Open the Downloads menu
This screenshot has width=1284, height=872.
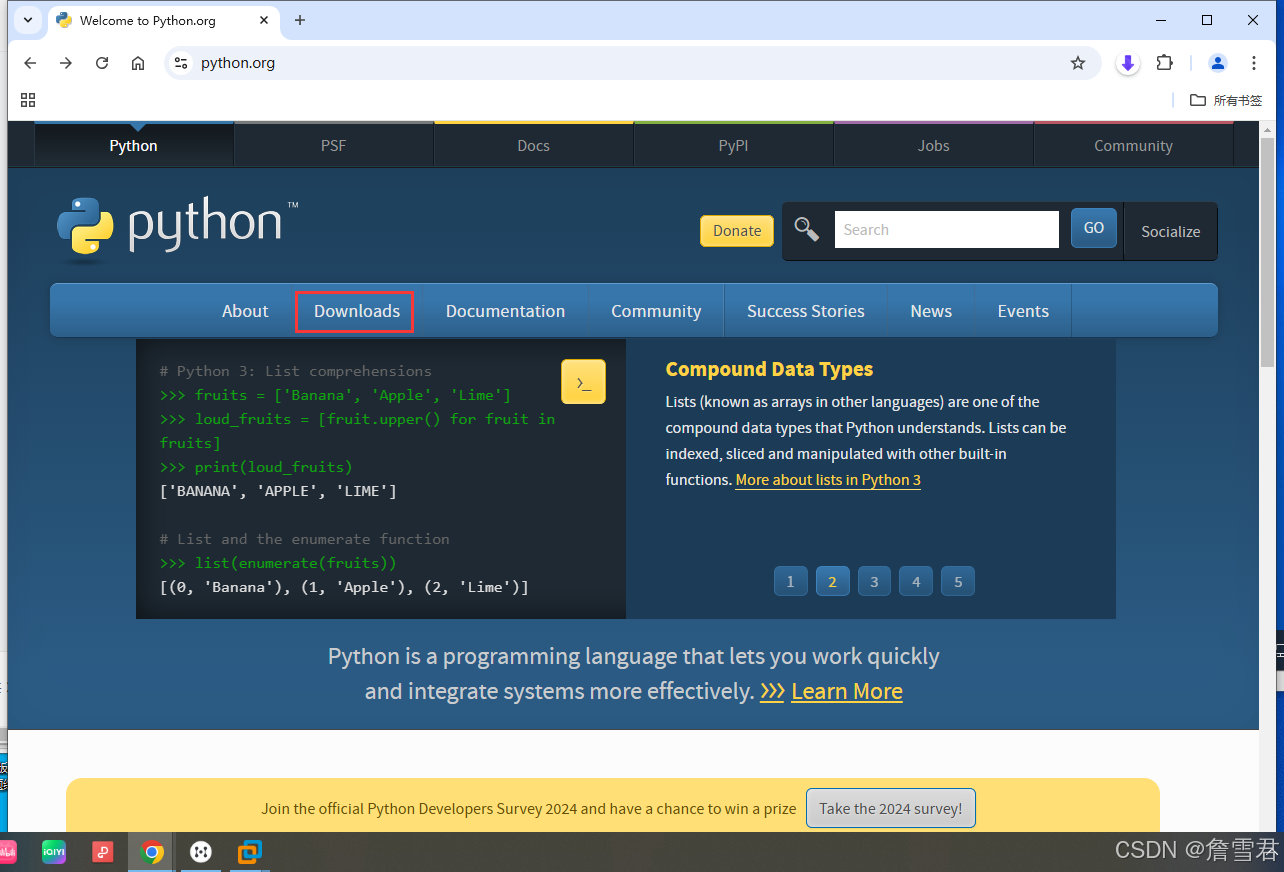[356, 311]
